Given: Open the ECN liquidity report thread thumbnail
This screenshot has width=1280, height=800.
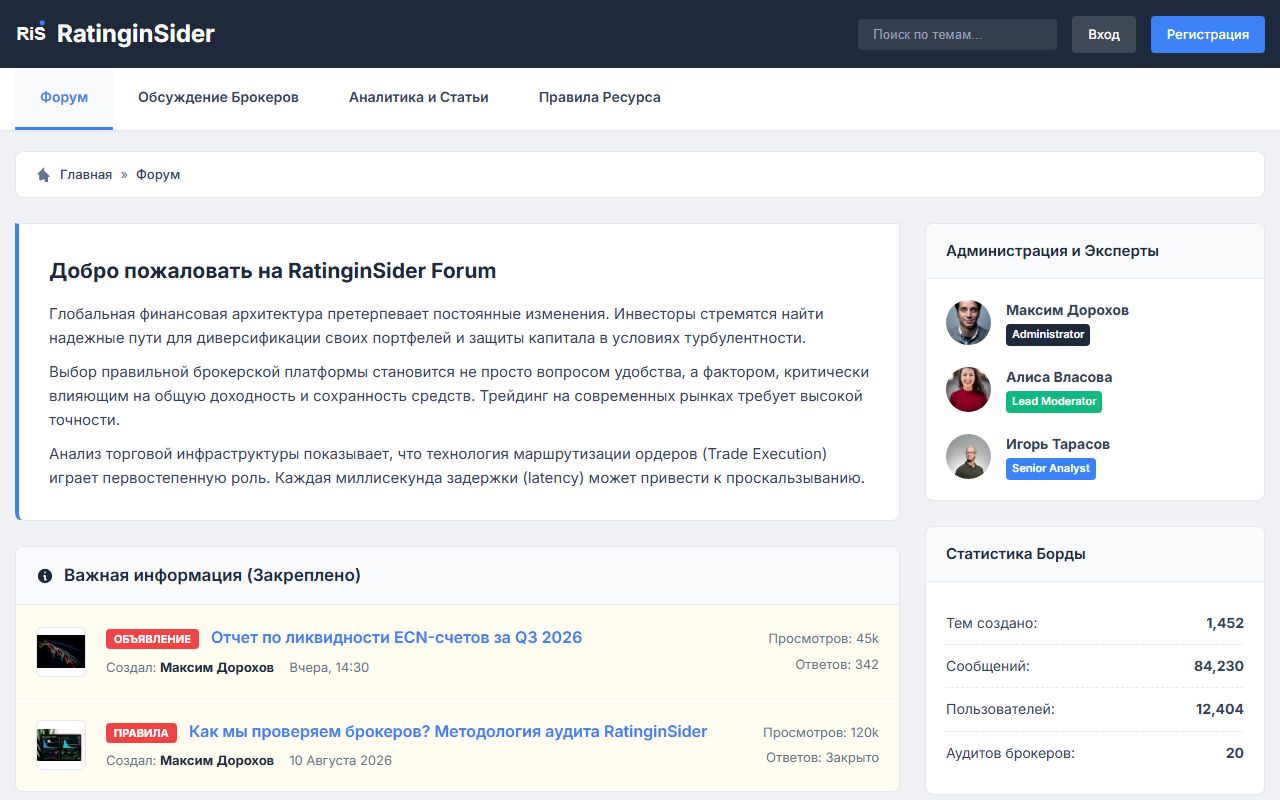Looking at the screenshot, I should 61,652.
